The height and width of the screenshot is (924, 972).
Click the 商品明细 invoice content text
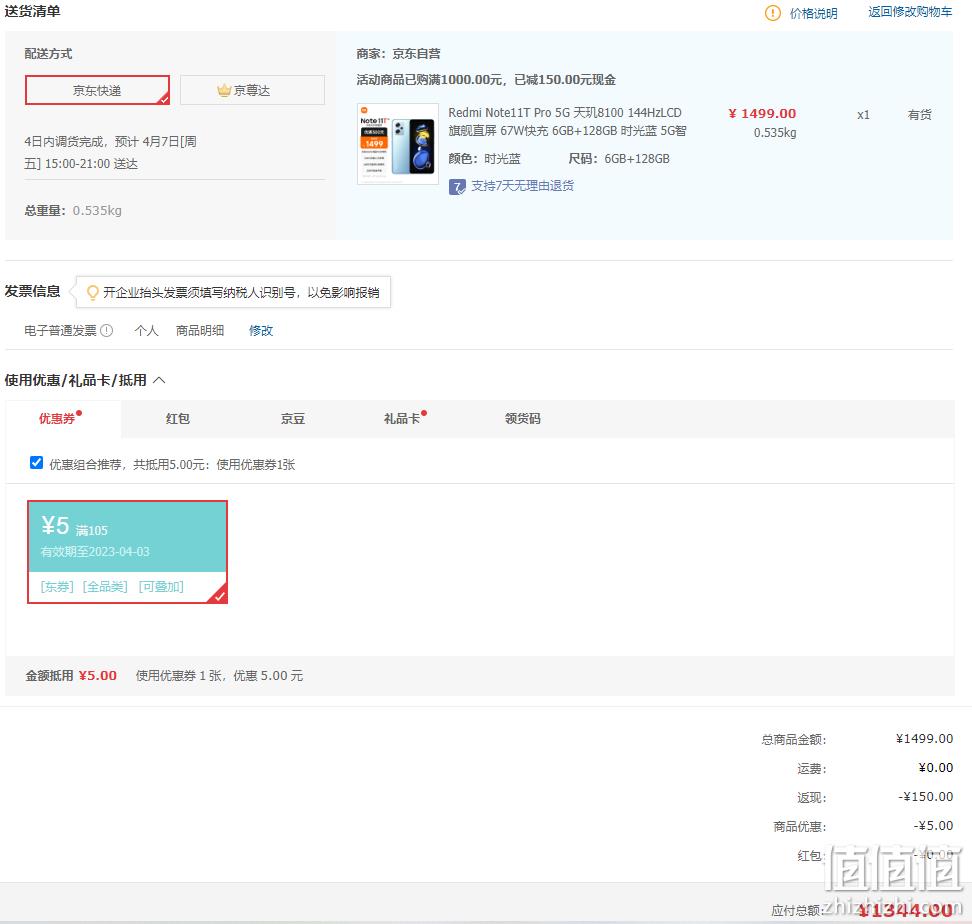200,331
